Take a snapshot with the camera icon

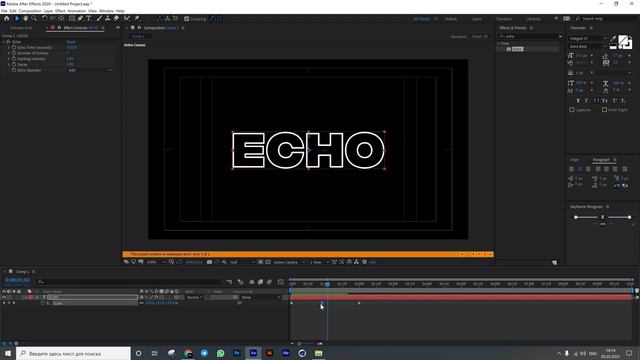click(209, 262)
